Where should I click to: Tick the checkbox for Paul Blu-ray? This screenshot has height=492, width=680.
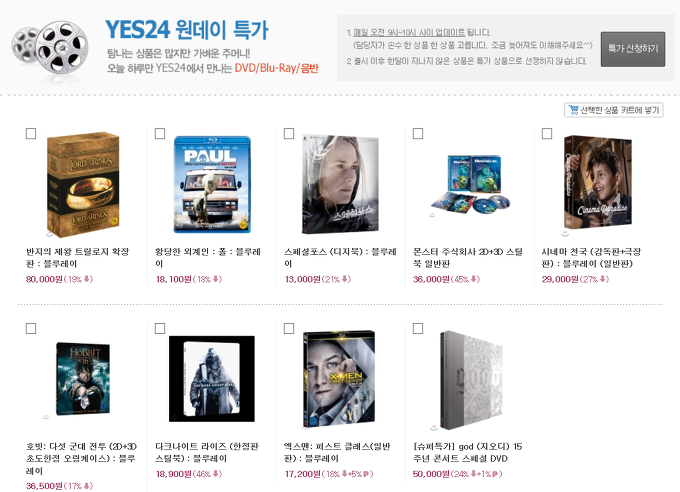point(160,133)
